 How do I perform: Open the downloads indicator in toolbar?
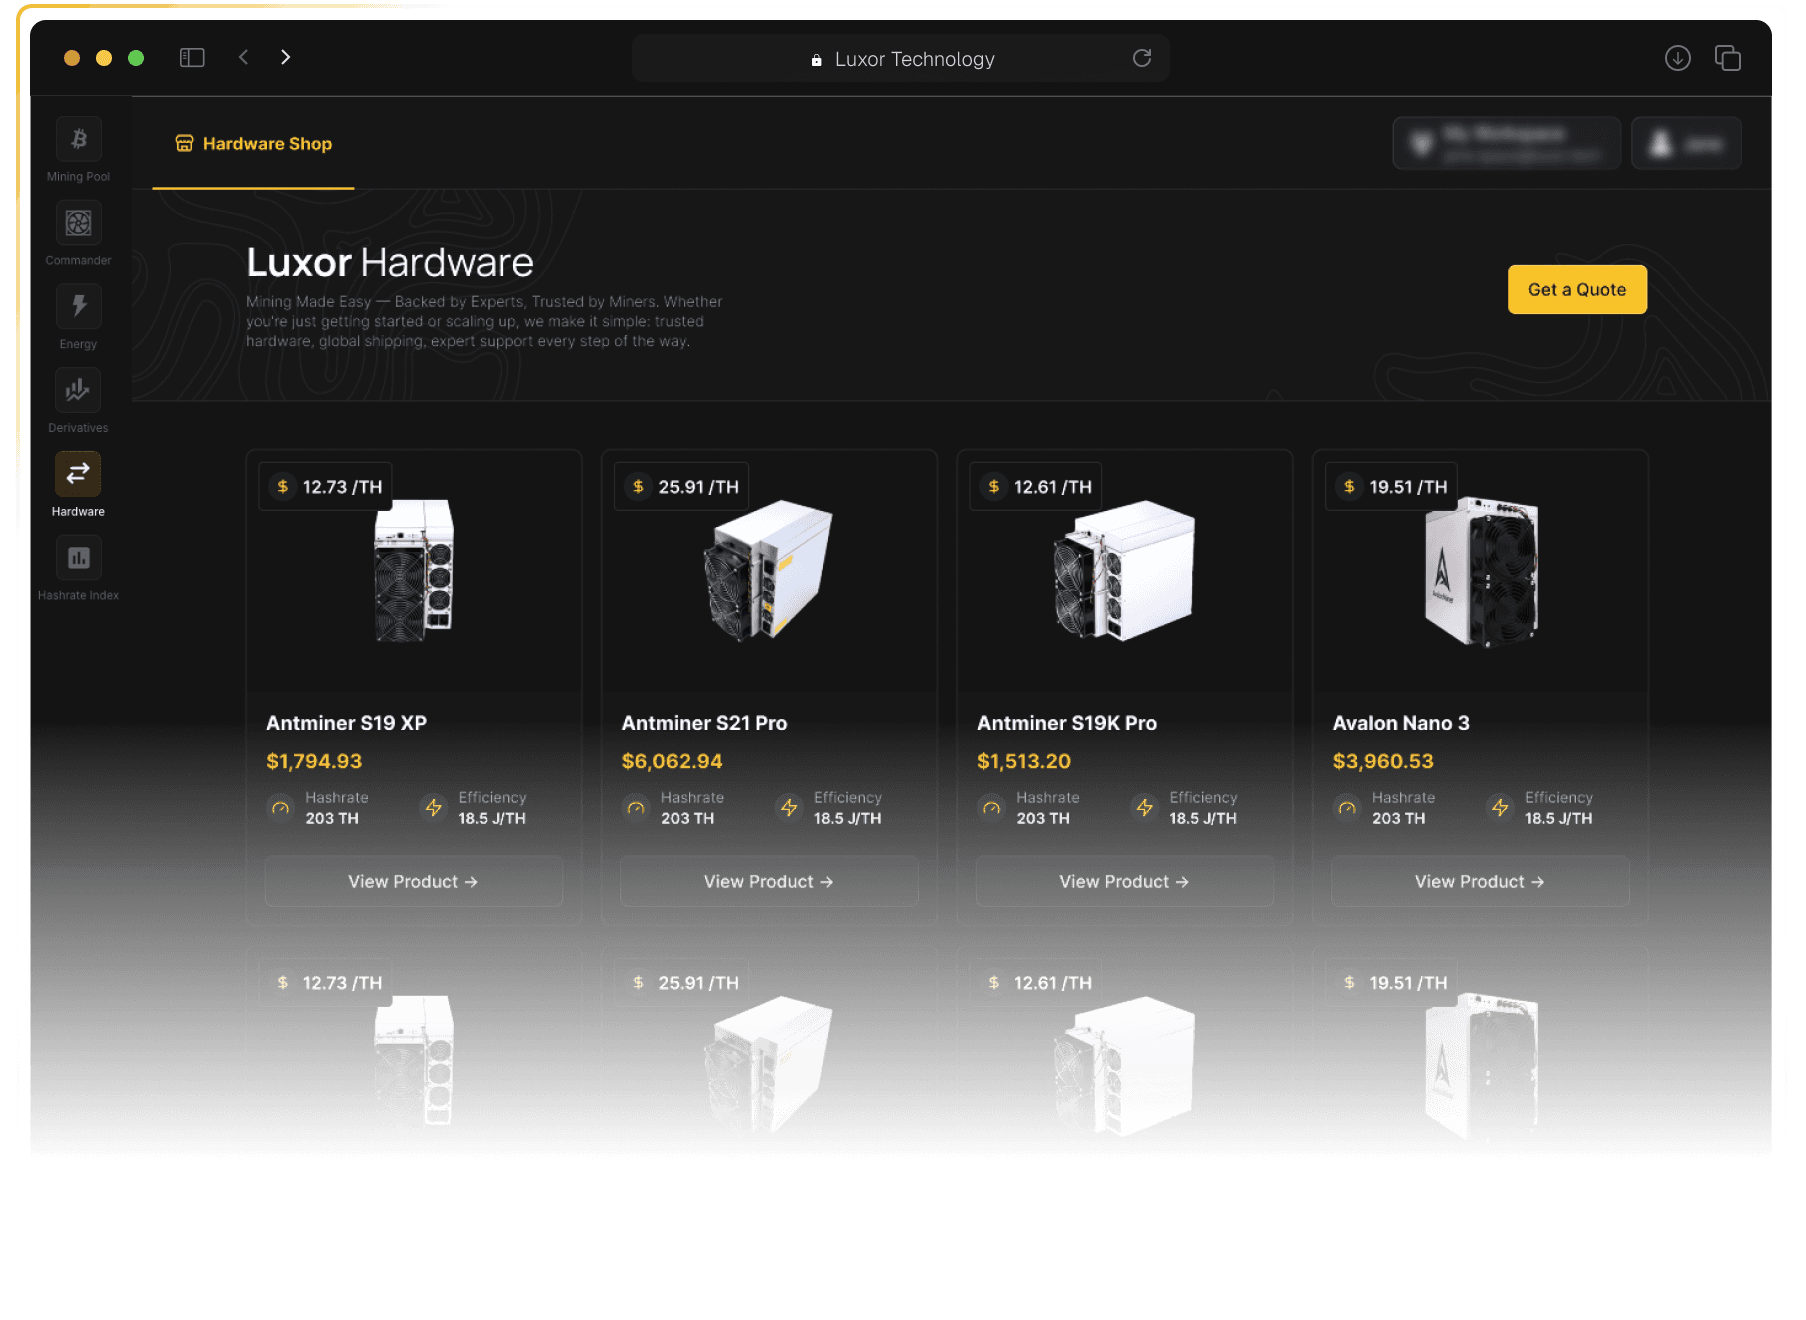(1678, 58)
